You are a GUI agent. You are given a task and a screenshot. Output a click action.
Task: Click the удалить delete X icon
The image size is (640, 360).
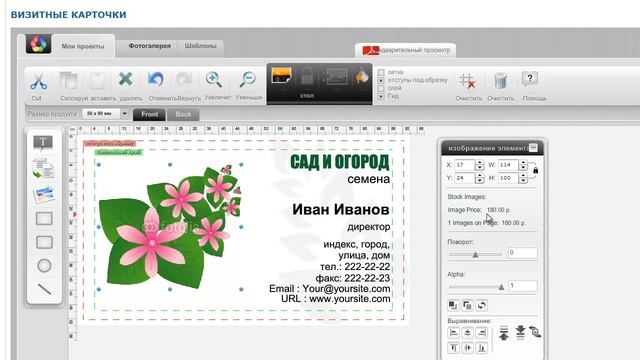126,79
